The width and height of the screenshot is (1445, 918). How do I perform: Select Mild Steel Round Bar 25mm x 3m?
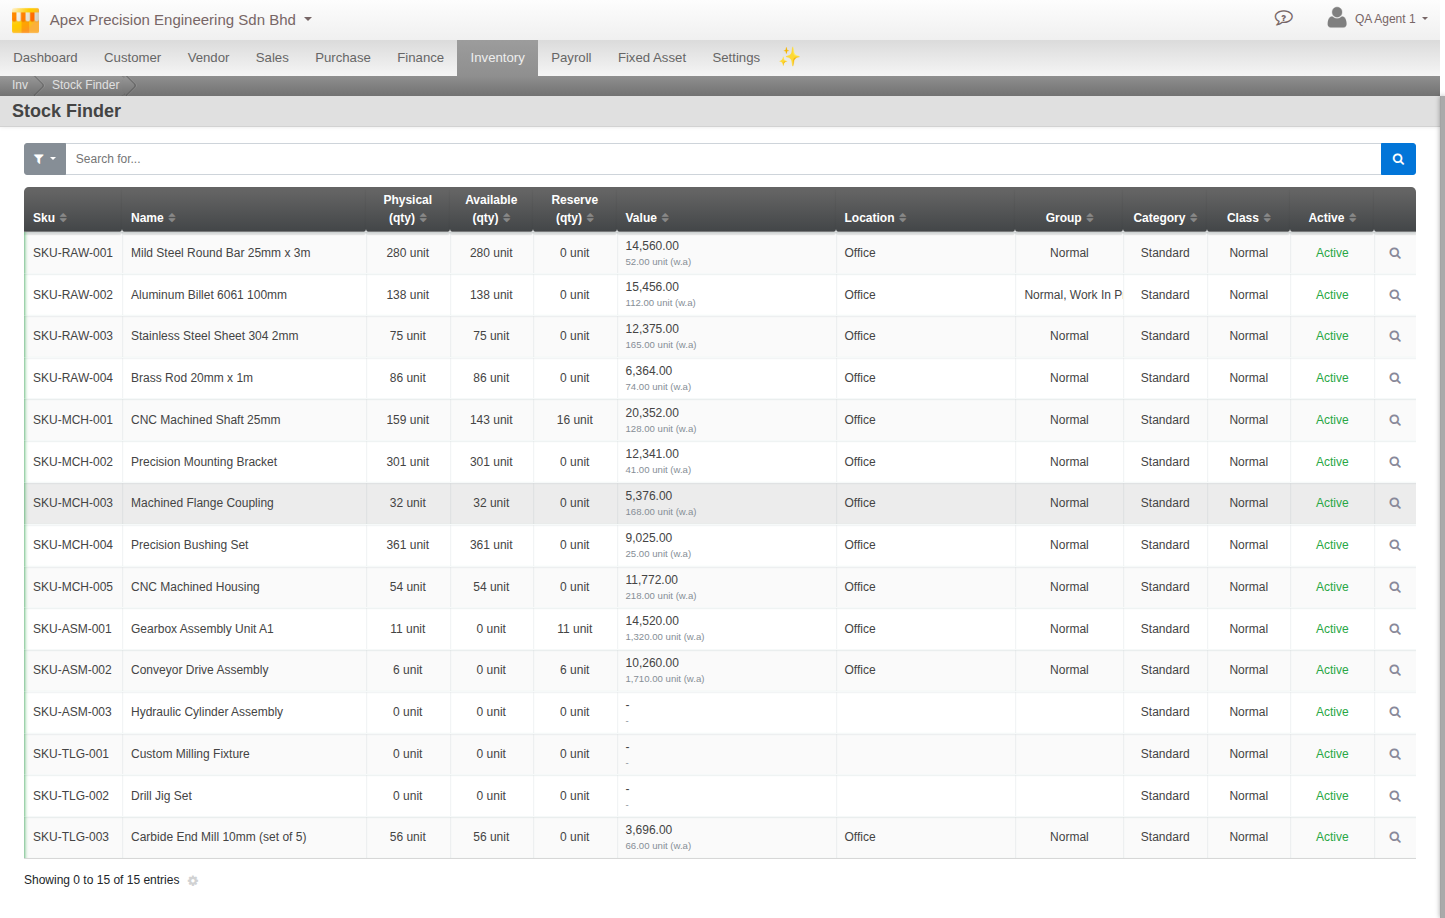[x=220, y=253]
